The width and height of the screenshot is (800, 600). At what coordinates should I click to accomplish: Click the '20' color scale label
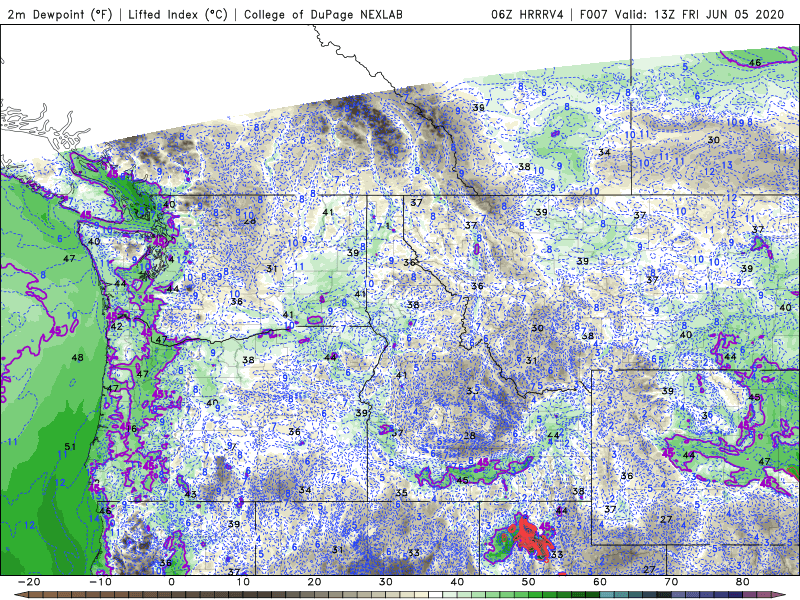click(314, 582)
